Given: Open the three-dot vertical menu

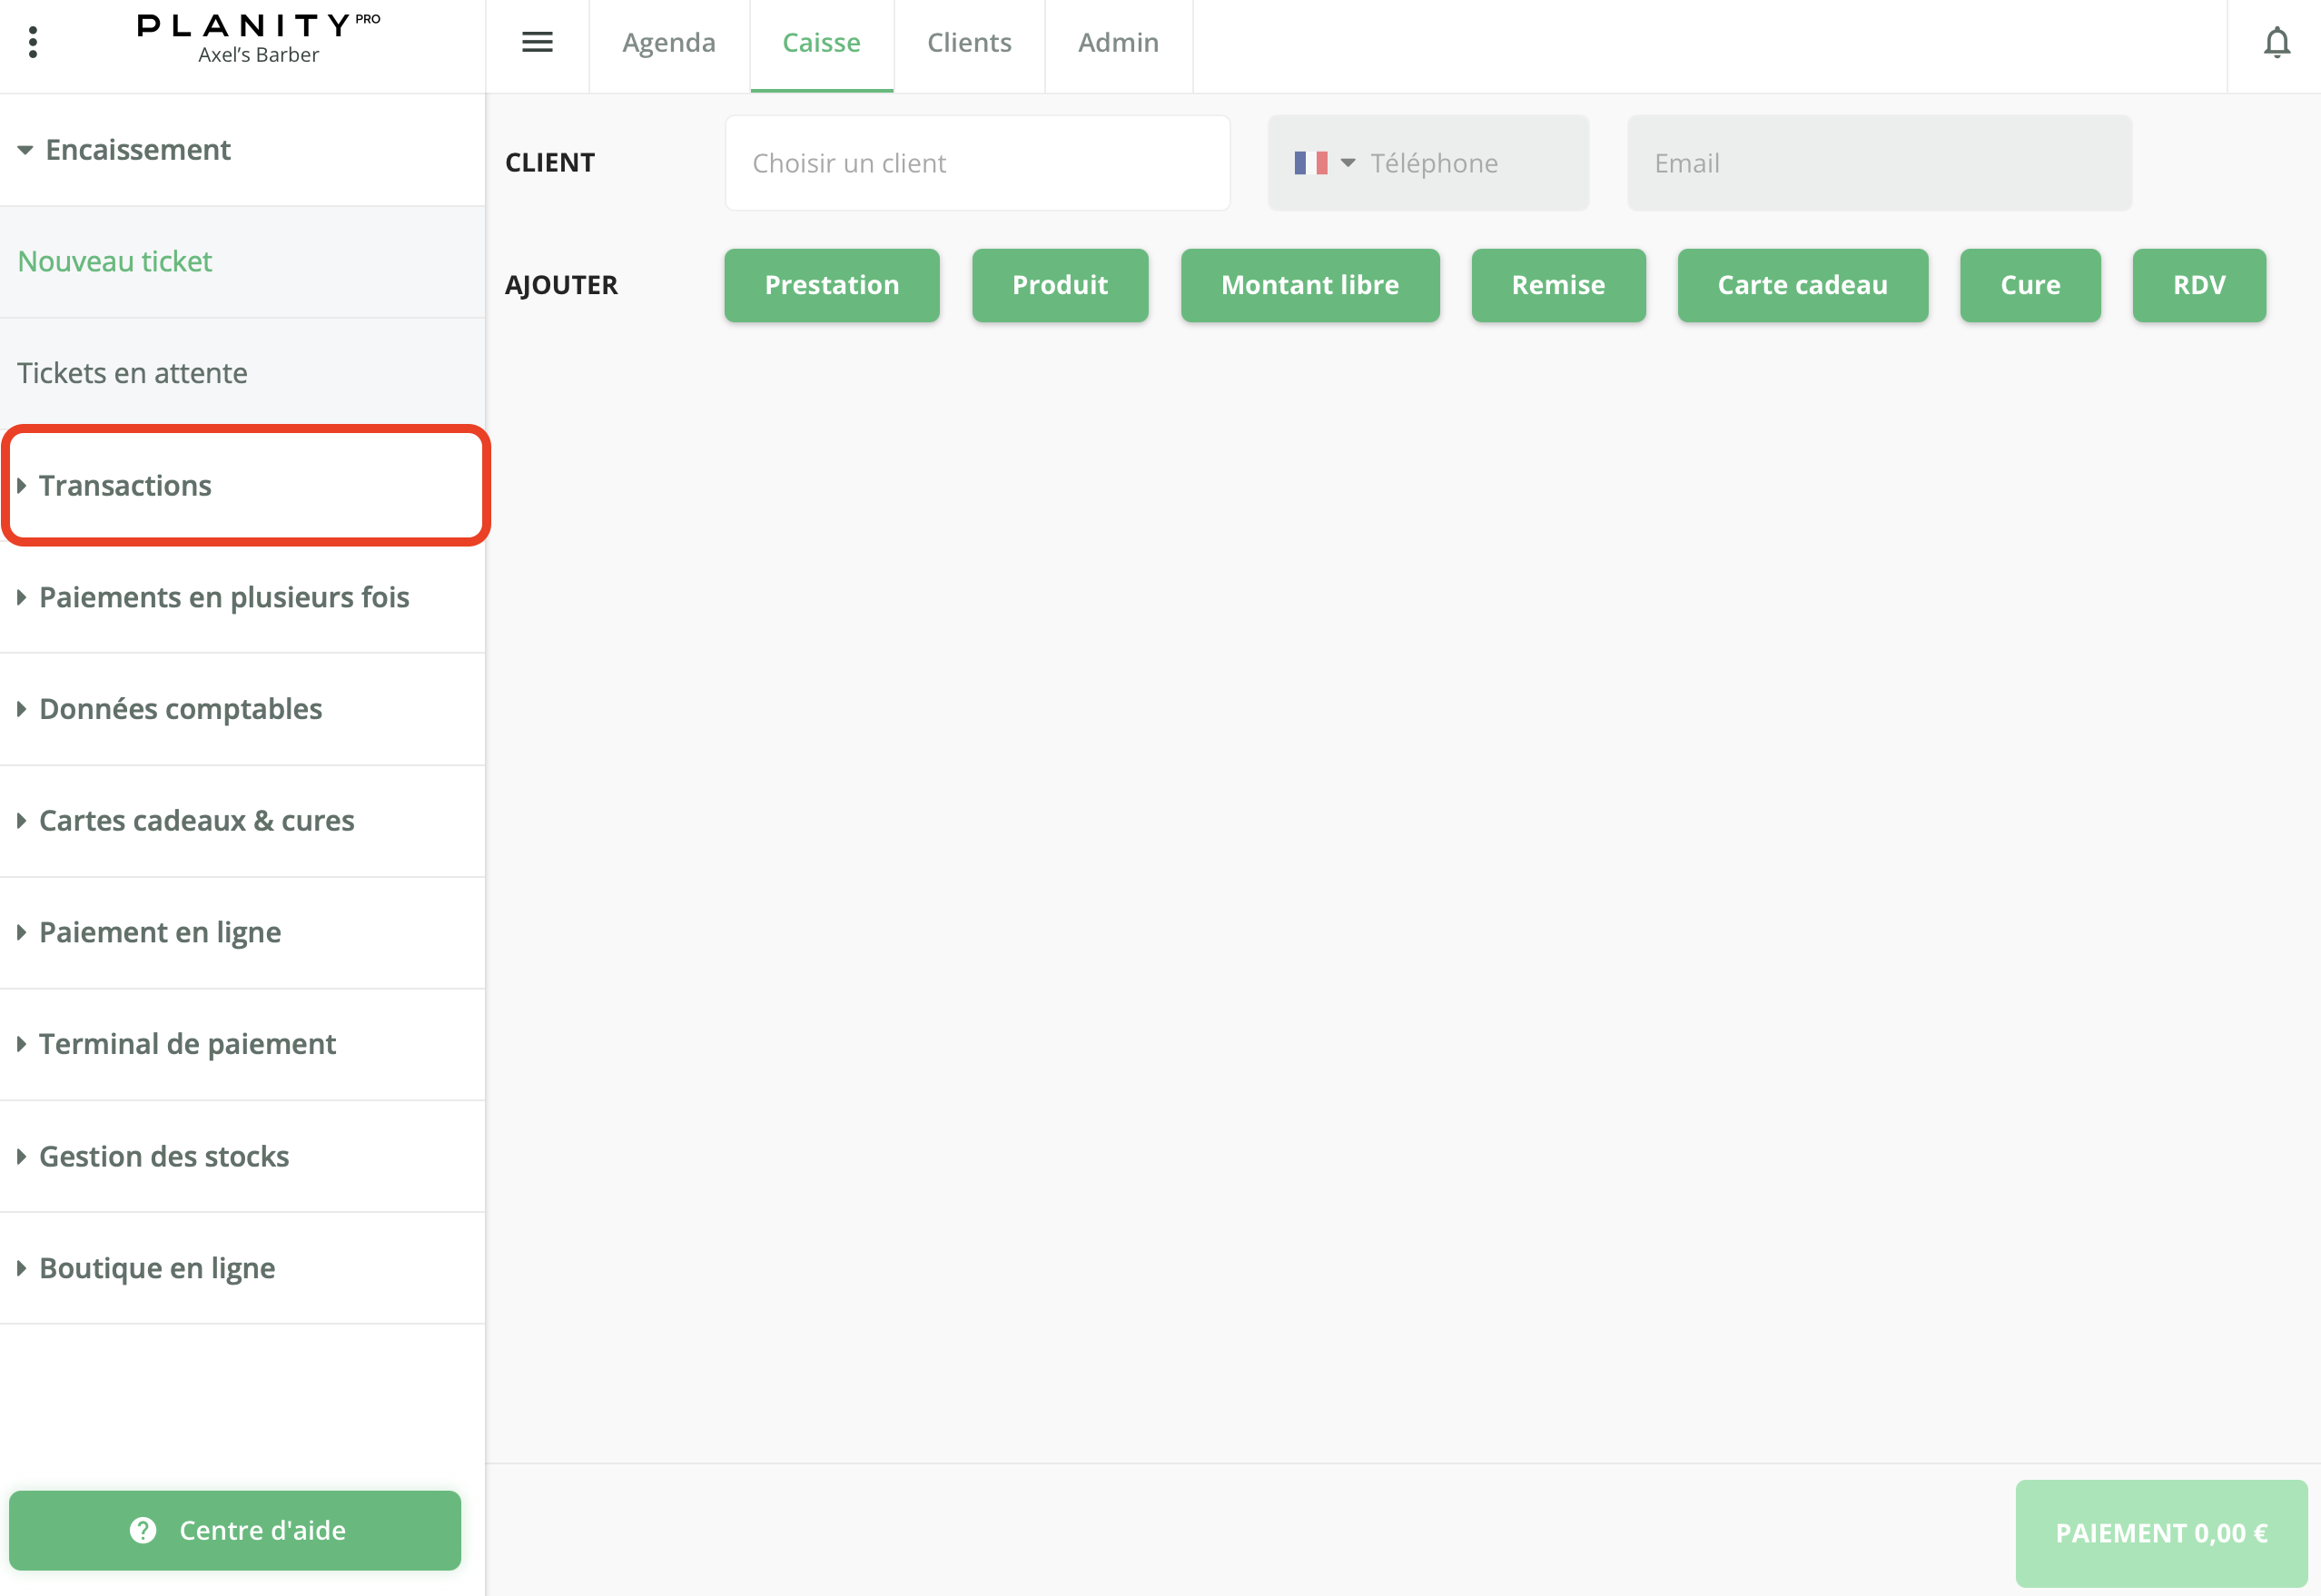Looking at the screenshot, I should point(33,42).
